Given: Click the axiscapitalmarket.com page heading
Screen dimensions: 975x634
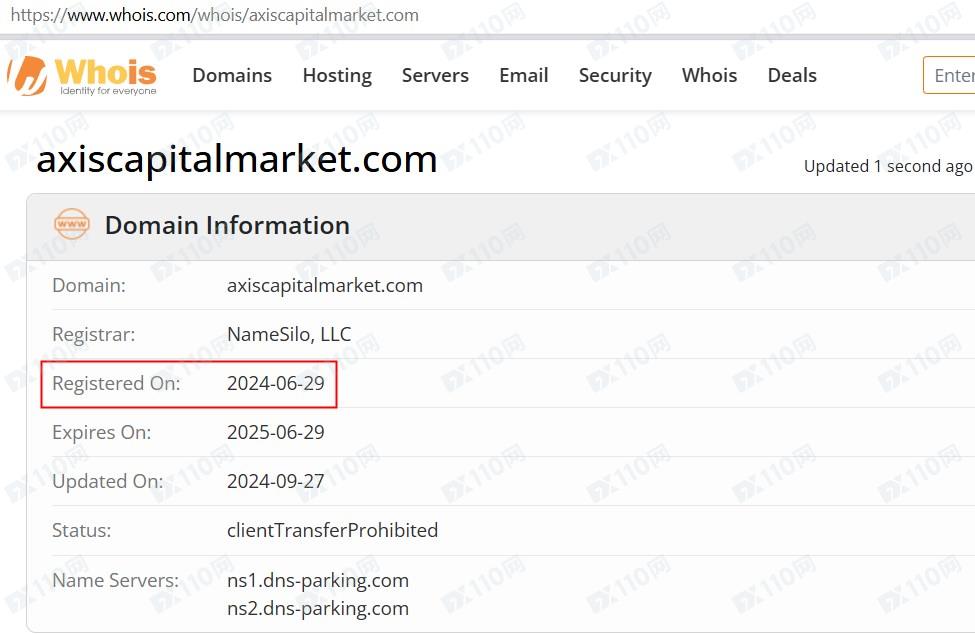Looking at the screenshot, I should tap(237, 160).
